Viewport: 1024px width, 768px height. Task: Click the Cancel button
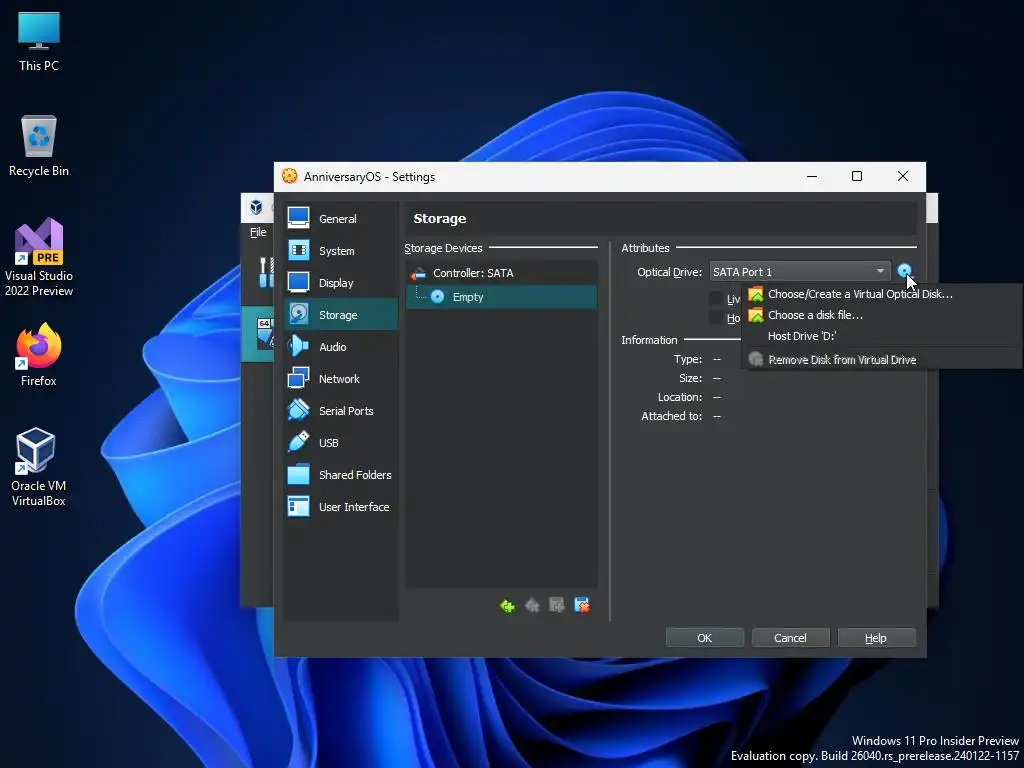click(x=790, y=638)
